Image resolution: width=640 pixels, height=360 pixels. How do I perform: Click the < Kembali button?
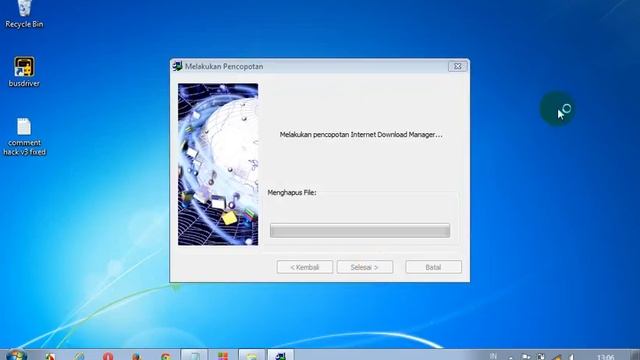304,267
